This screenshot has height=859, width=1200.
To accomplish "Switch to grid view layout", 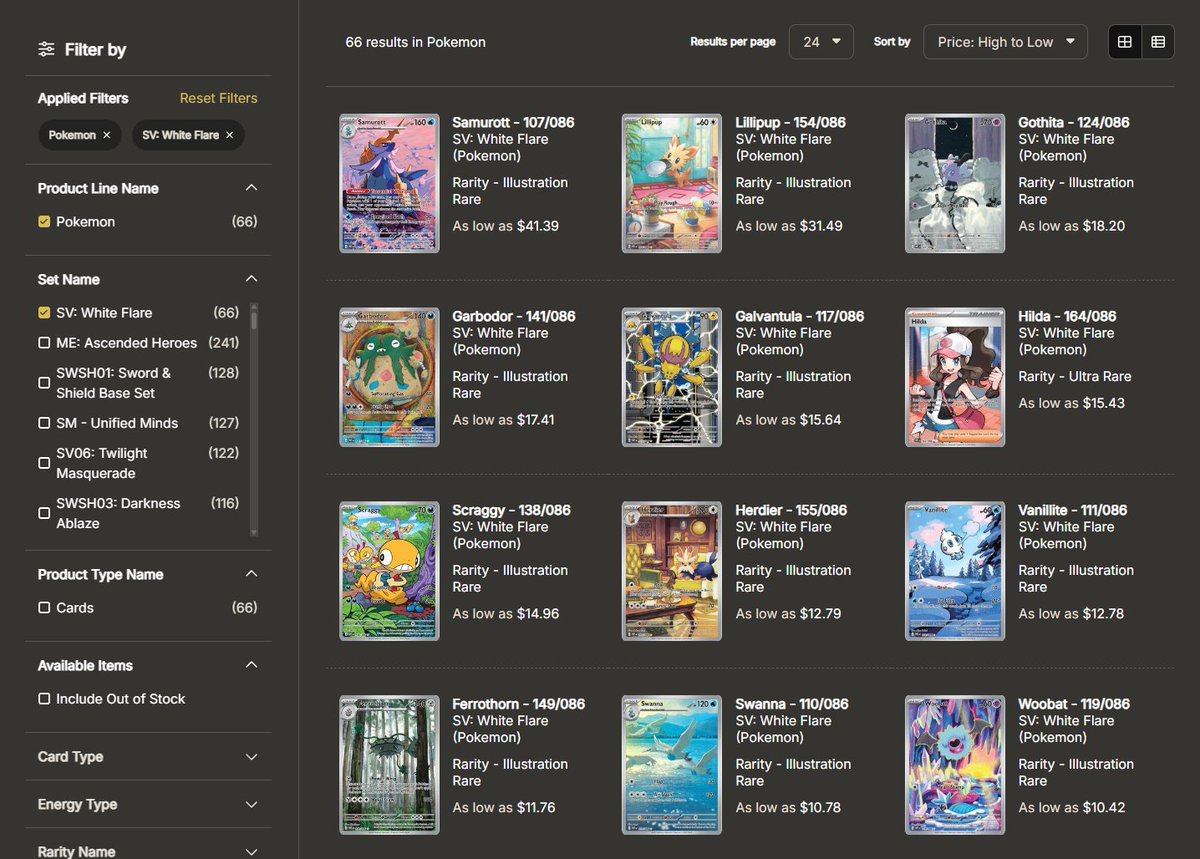I will pos(1125,42).
